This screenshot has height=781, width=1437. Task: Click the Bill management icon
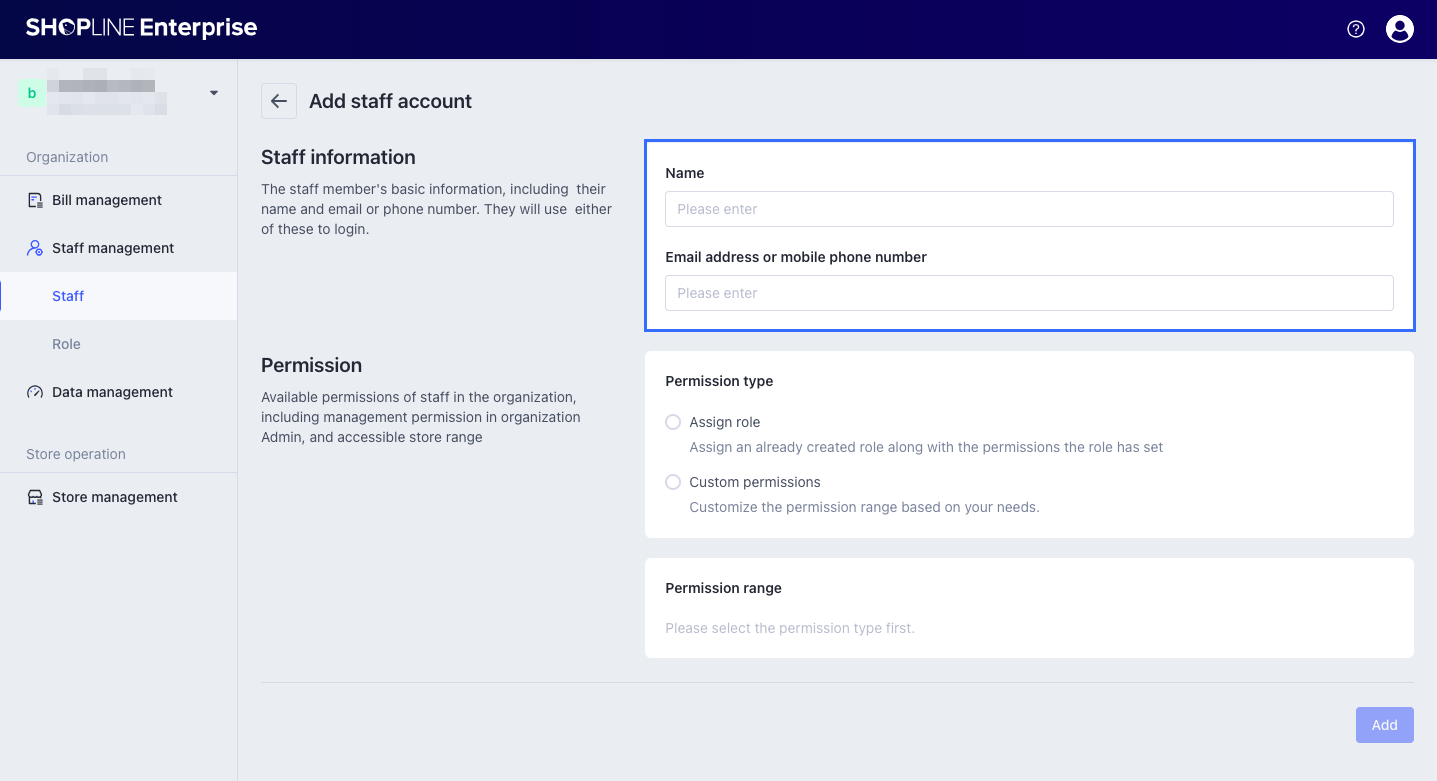(35, 200)
